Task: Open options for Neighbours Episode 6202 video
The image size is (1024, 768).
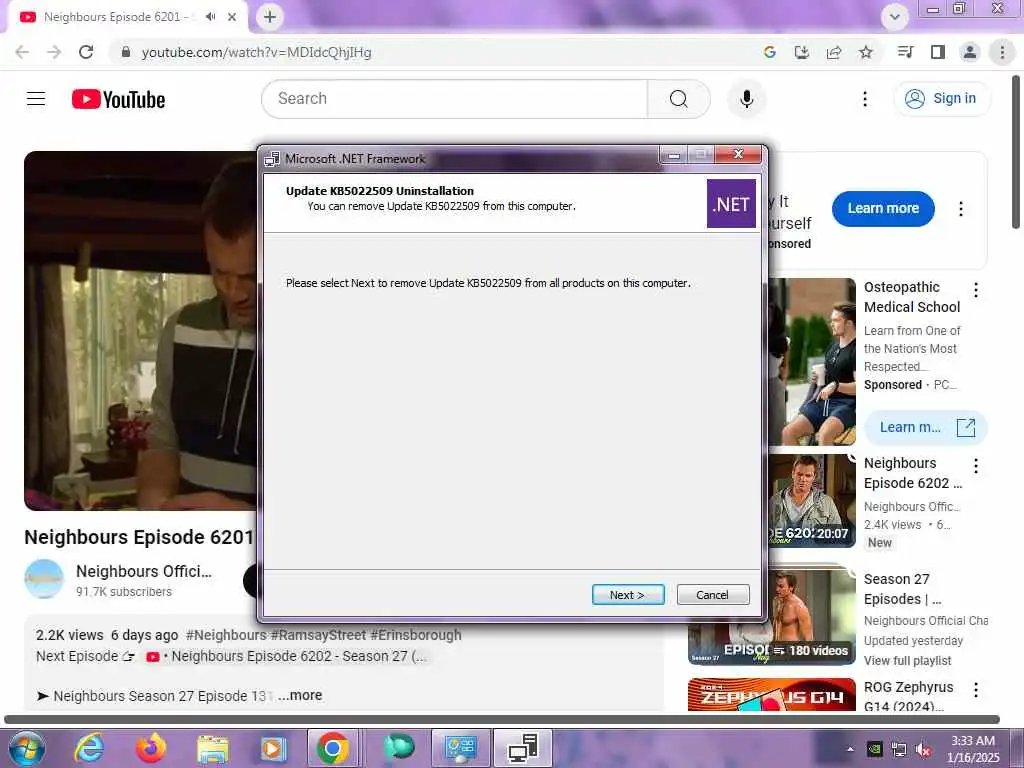Action: (x=976, y=466)
